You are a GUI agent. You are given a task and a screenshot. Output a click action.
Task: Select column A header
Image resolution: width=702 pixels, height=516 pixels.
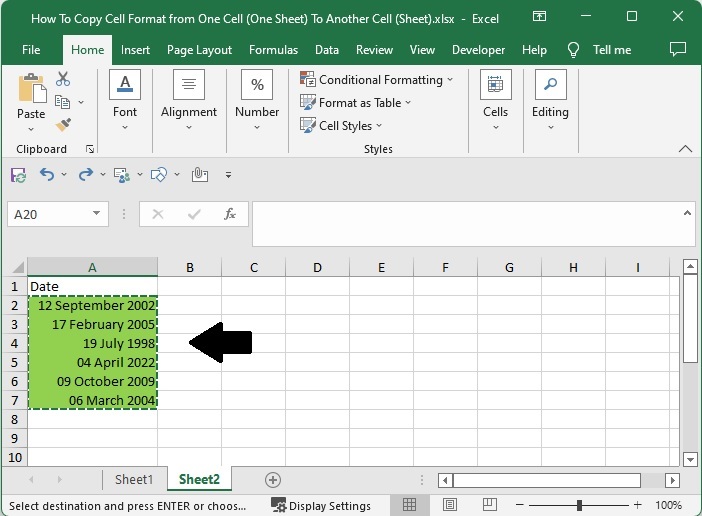click(92, 268)
